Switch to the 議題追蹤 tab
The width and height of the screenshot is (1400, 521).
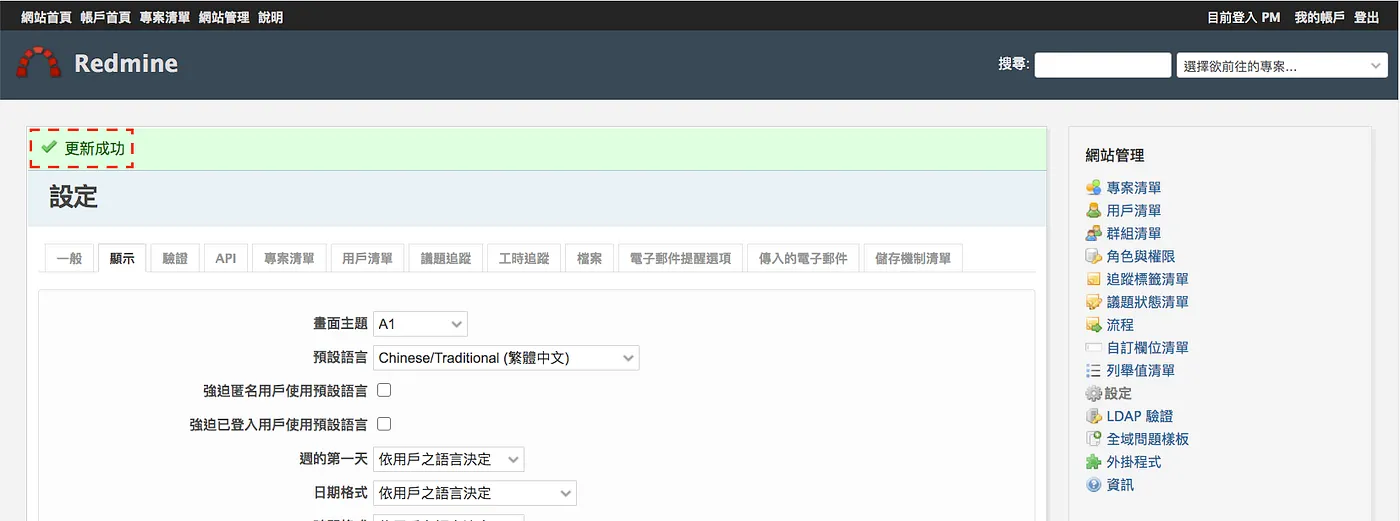tap(446, 258)
